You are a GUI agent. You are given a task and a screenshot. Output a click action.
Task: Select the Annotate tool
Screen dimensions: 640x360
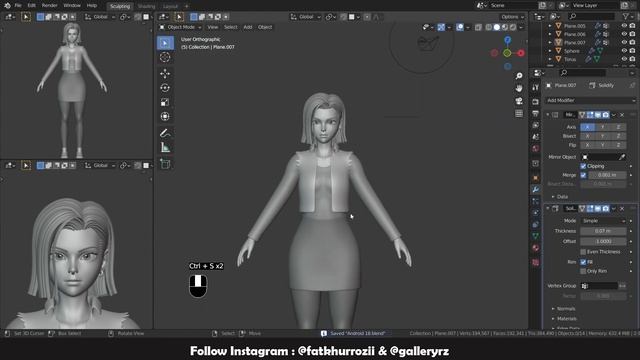click(165, 133)
